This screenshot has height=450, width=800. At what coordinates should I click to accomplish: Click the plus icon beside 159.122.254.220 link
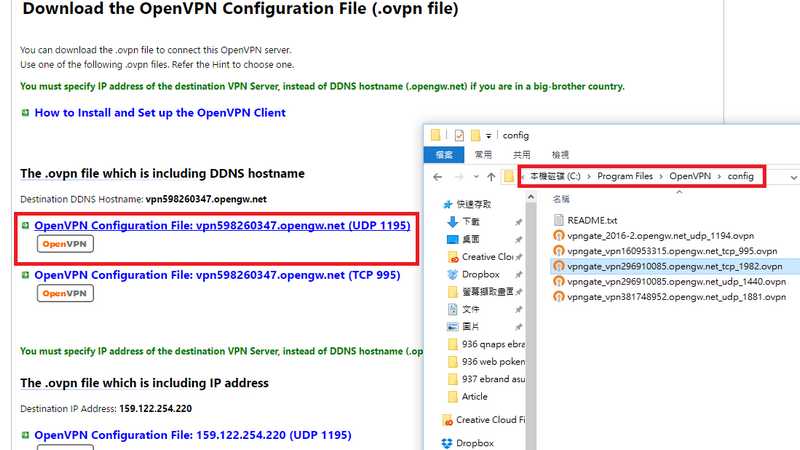pos(25,435)
